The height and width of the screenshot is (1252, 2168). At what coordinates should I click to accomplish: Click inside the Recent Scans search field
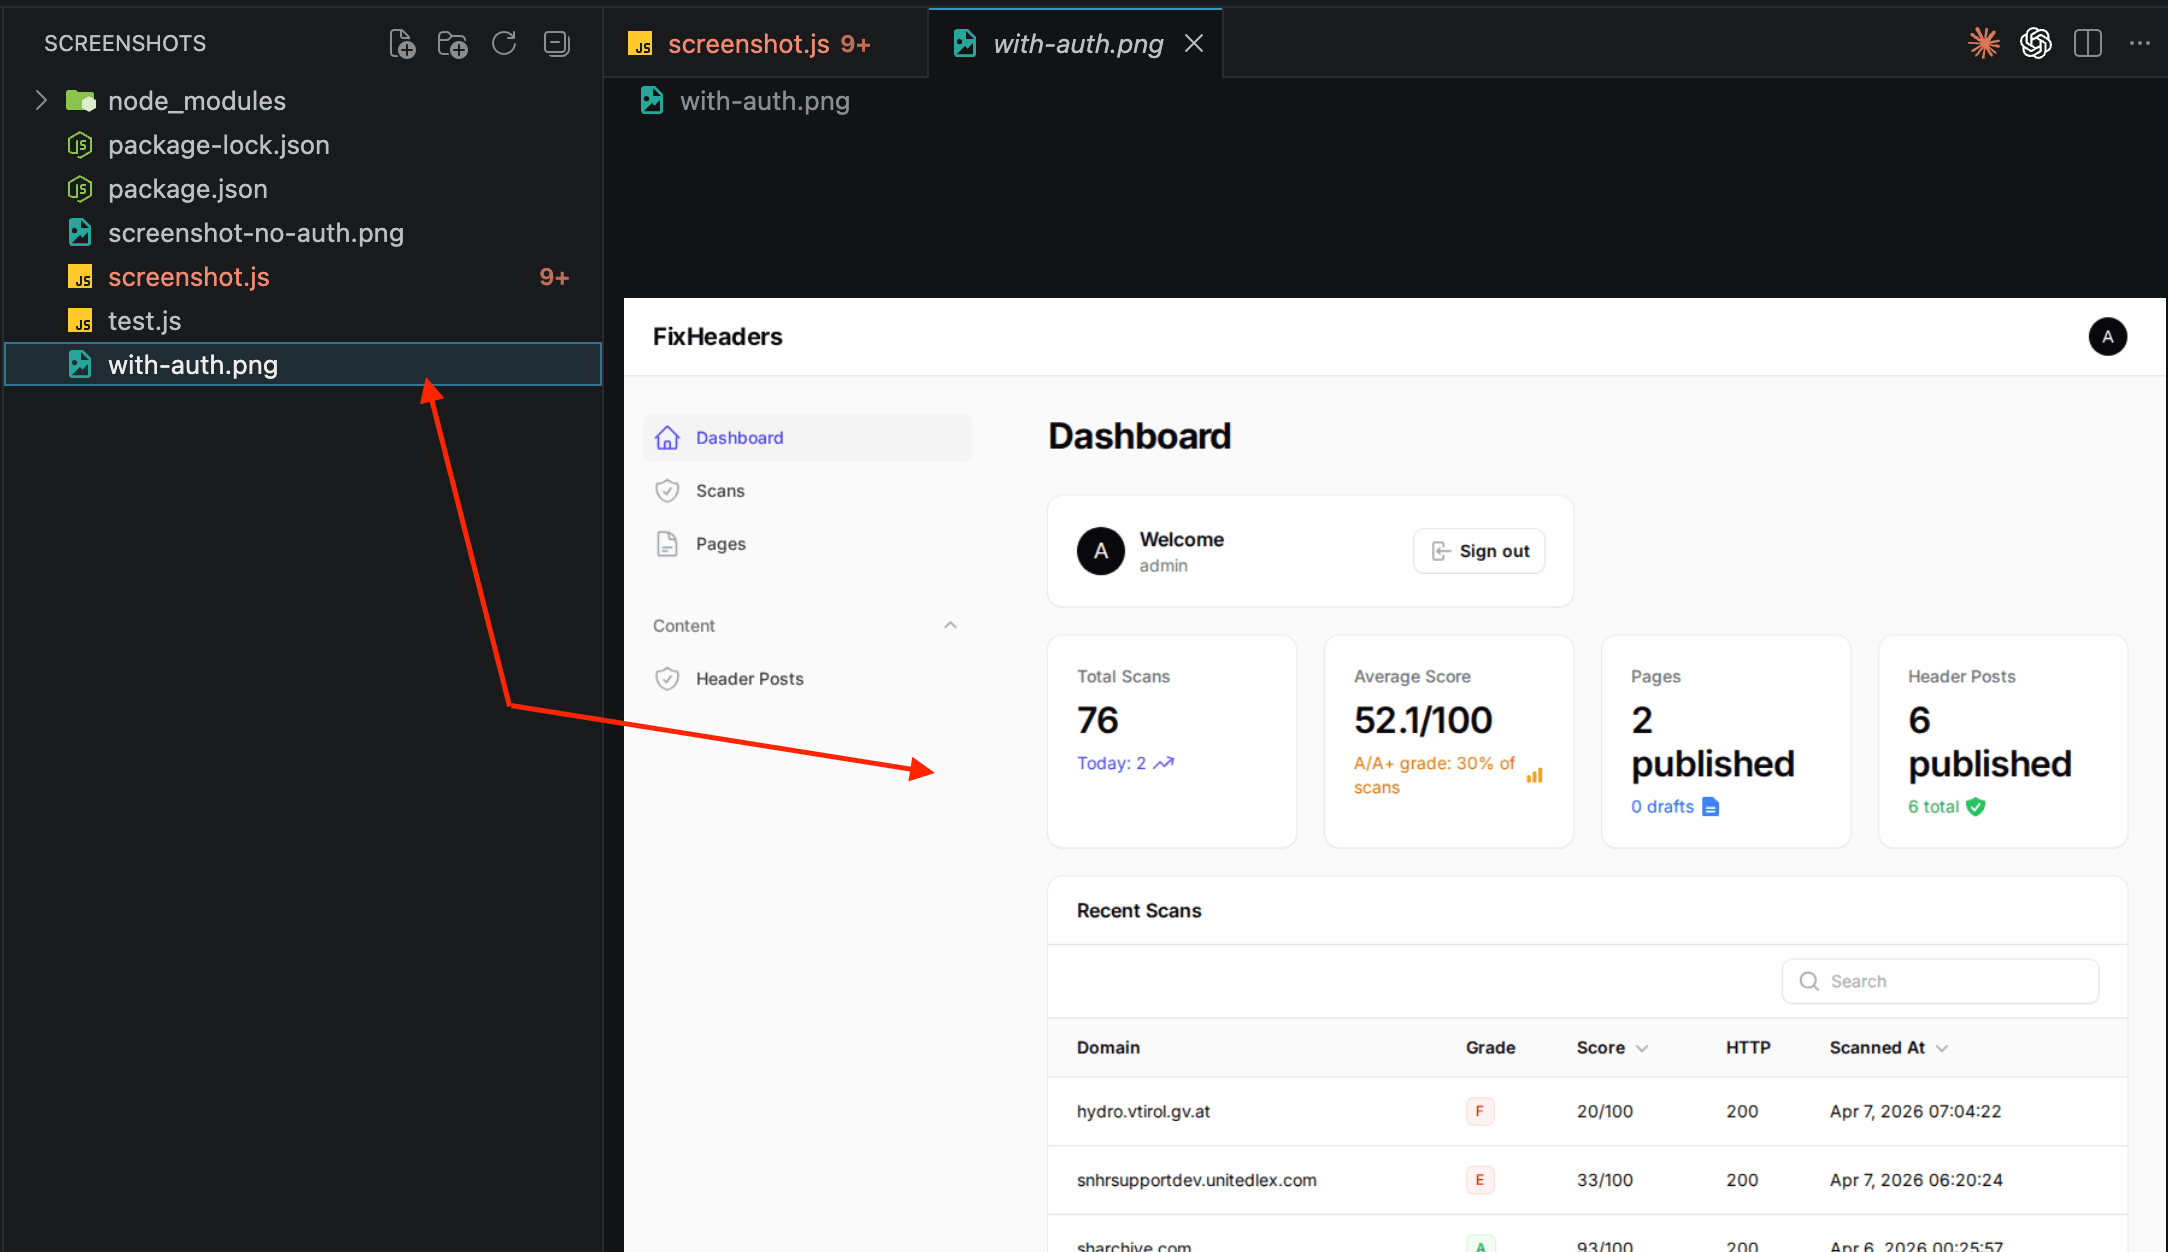(x=1940, y=981)
